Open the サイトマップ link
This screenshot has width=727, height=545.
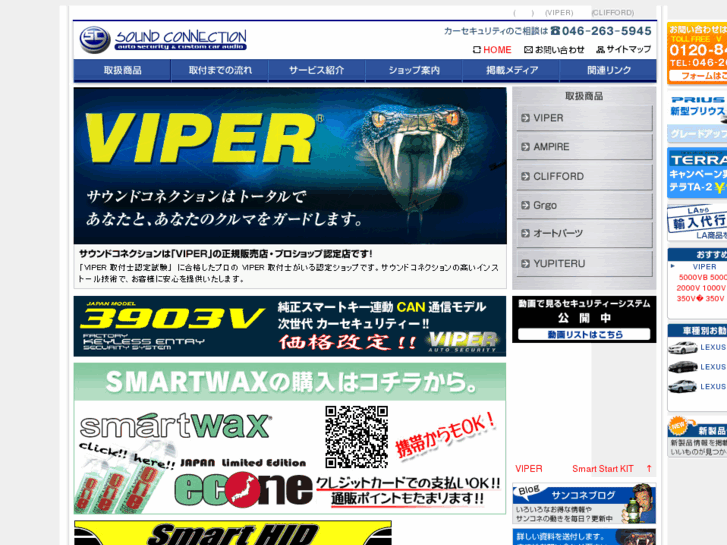point(623,49)
